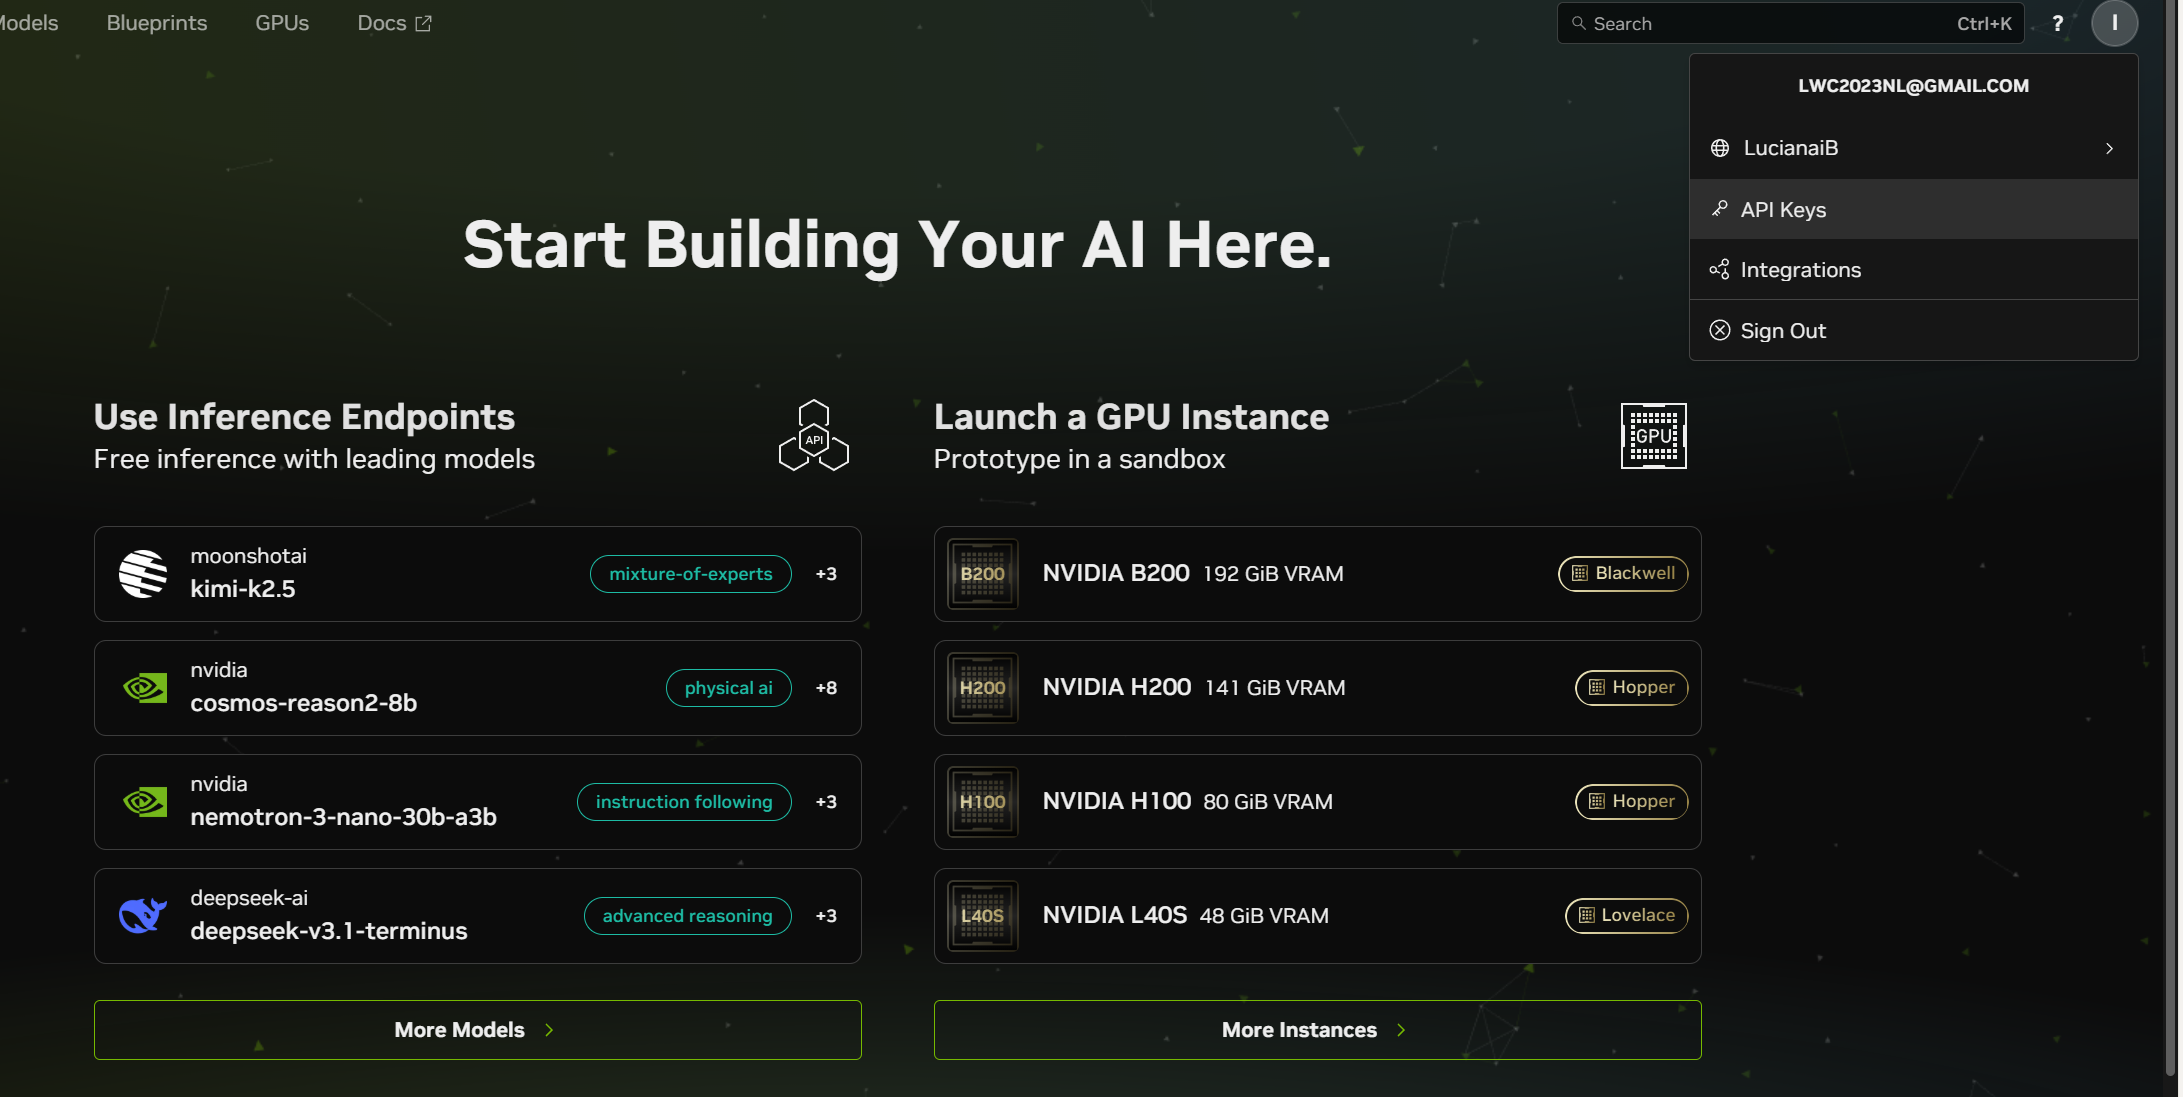Click NVIDIA logo beside cosmos-reason2-8b
This screenshot has height=1097, width=2183.
[145, 688]
